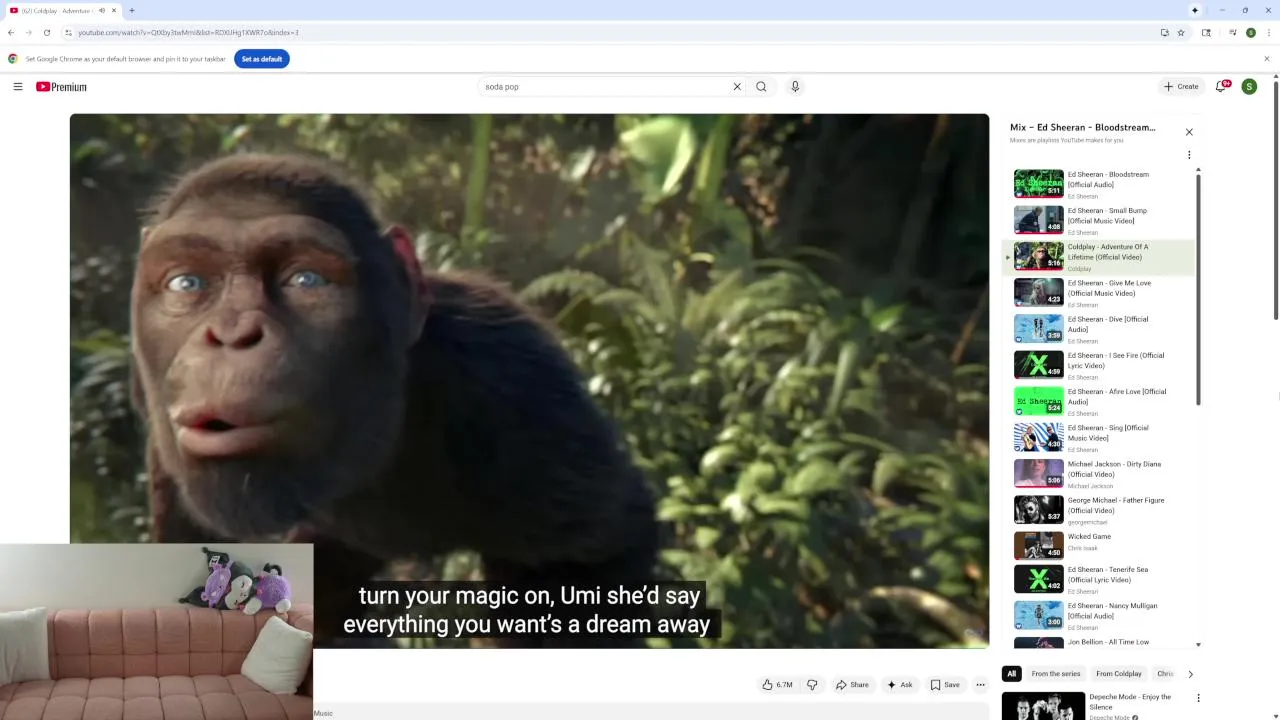Start voice search with the microphone
Image resolution: width=1280 pixels, height=720 pixels.
(795, 87)
